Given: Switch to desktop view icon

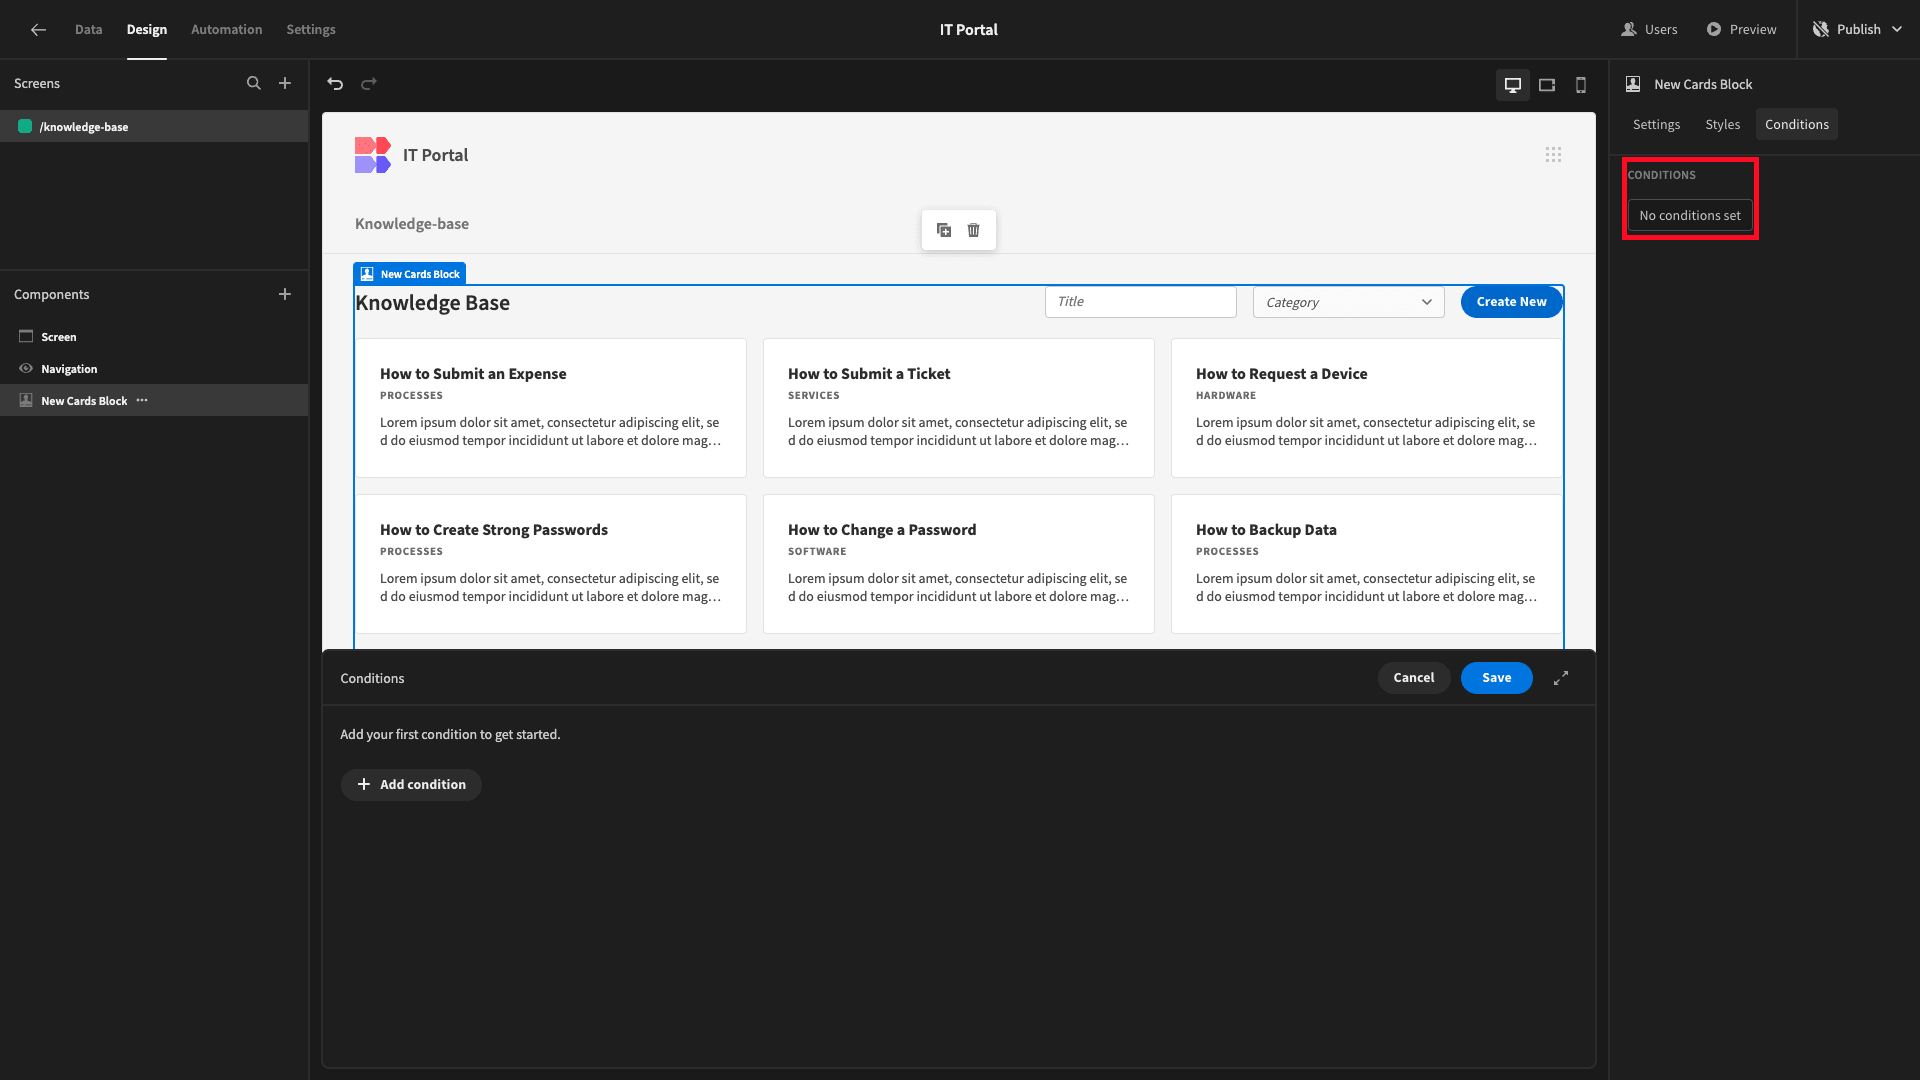Looking at the screenshot, I should click(1513, 83).
